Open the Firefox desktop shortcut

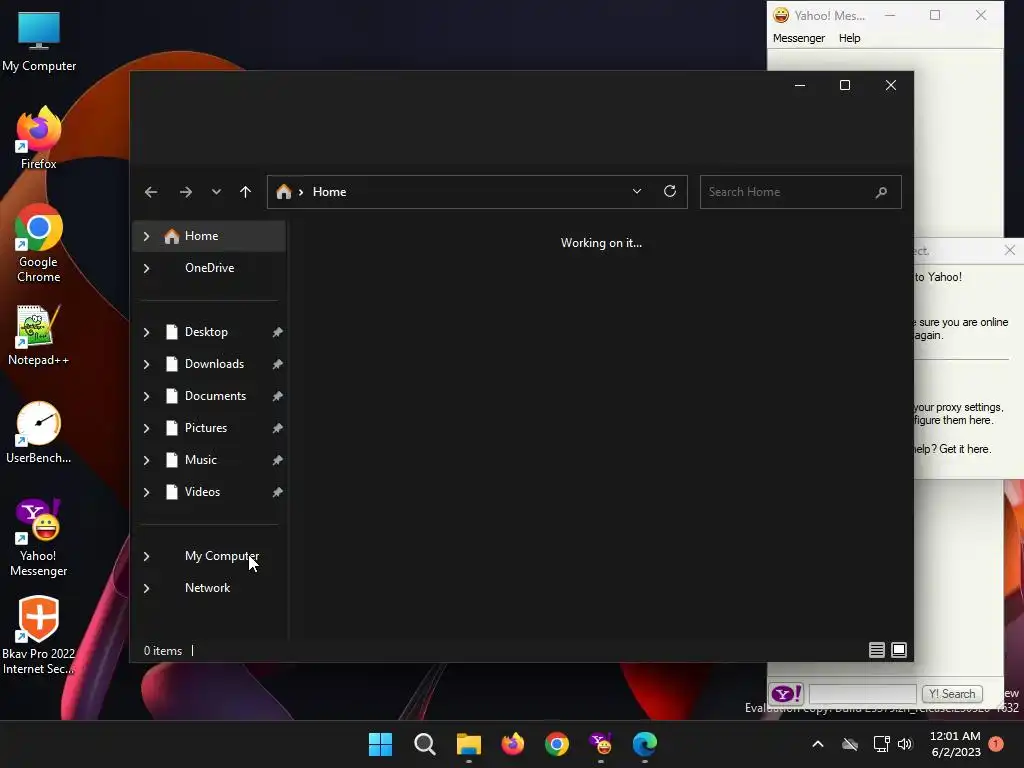39,138
